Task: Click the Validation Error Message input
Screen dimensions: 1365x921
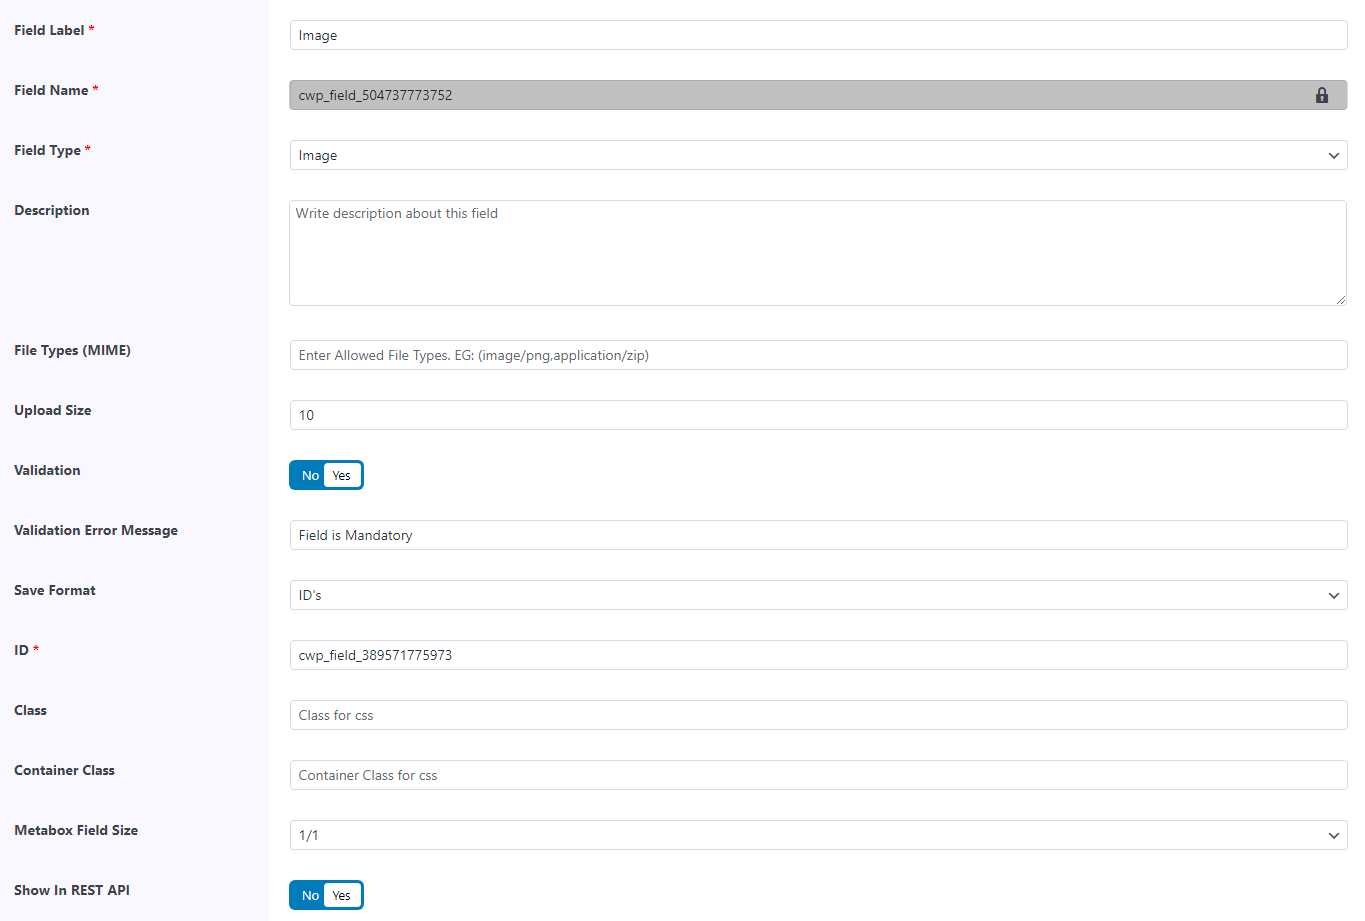Action: [x=818, y=535]
